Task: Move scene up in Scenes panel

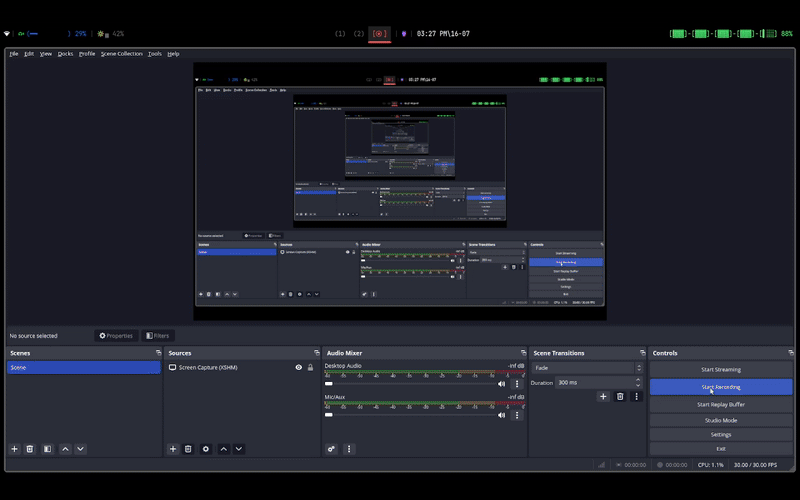Action: click(65, 449)
